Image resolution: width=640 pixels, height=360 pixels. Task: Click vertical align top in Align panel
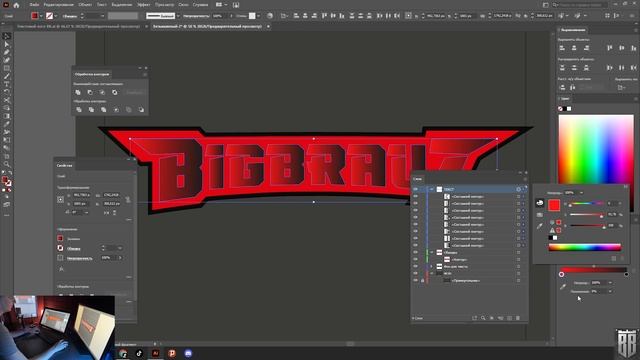(609, 48)
